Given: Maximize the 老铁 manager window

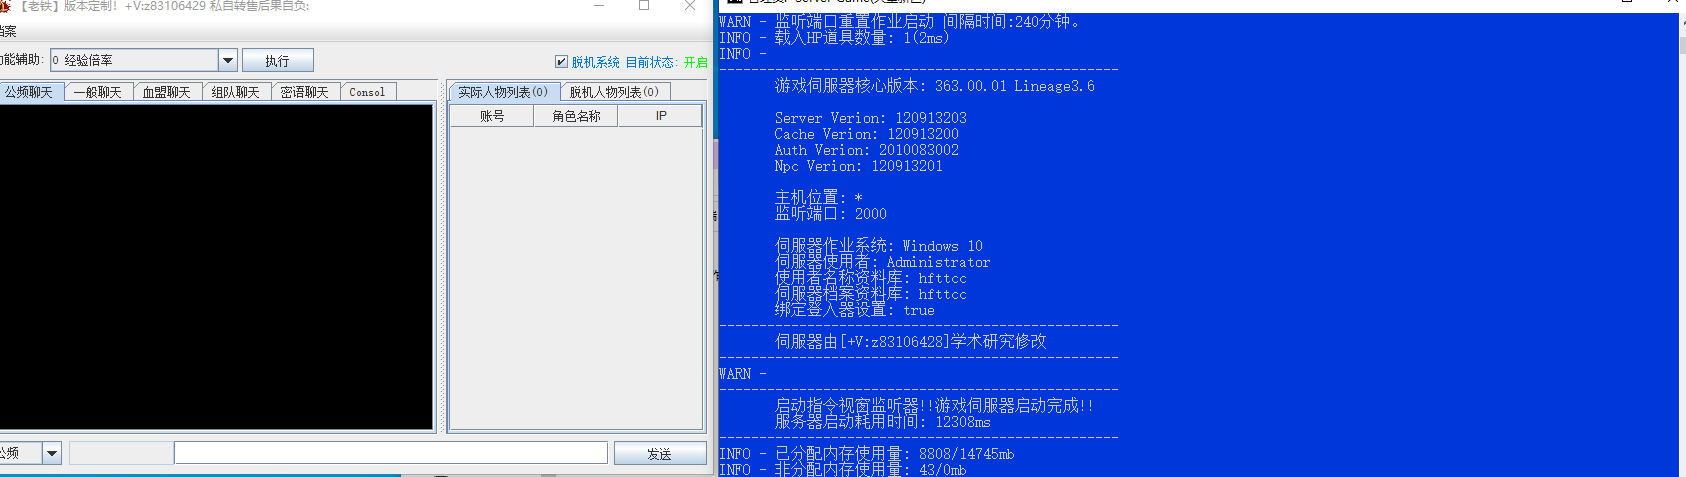Looking at the screenshot, I should coord(644,6).
